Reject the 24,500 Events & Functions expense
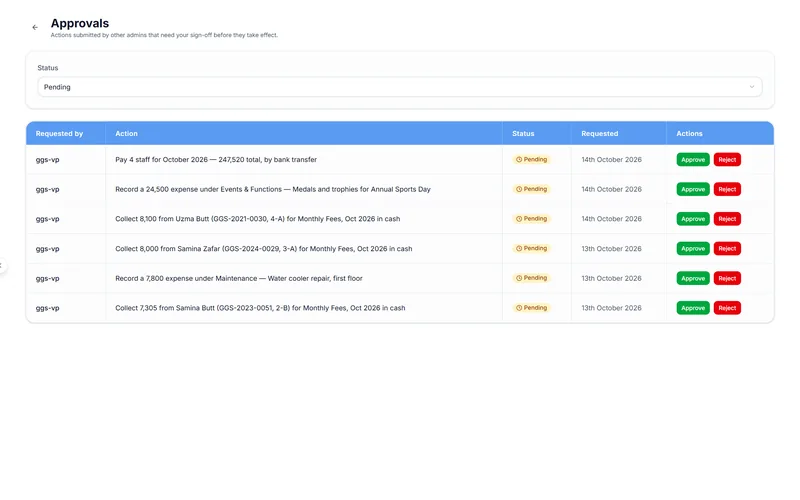This screenshot has height=500, width=800. [x=727, y=189]
